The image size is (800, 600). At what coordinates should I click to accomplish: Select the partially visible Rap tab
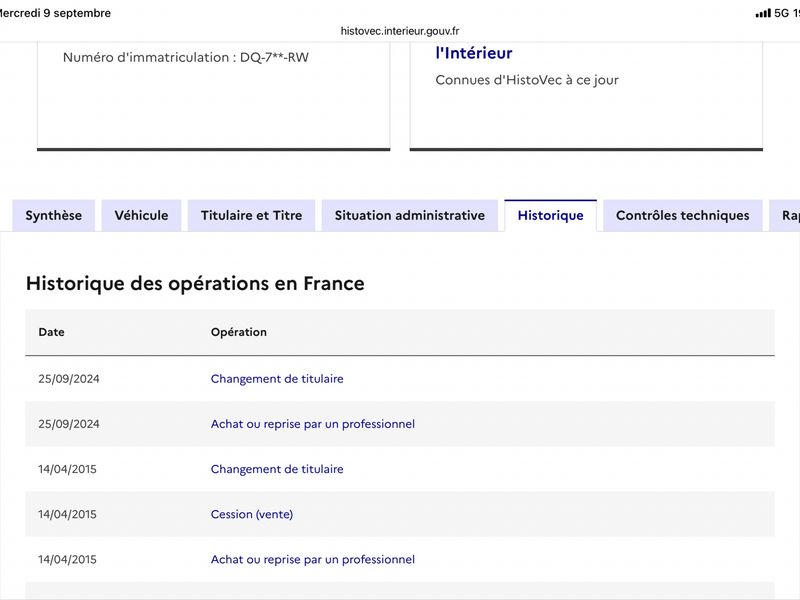pyautogui.click(x=785, y=216)
